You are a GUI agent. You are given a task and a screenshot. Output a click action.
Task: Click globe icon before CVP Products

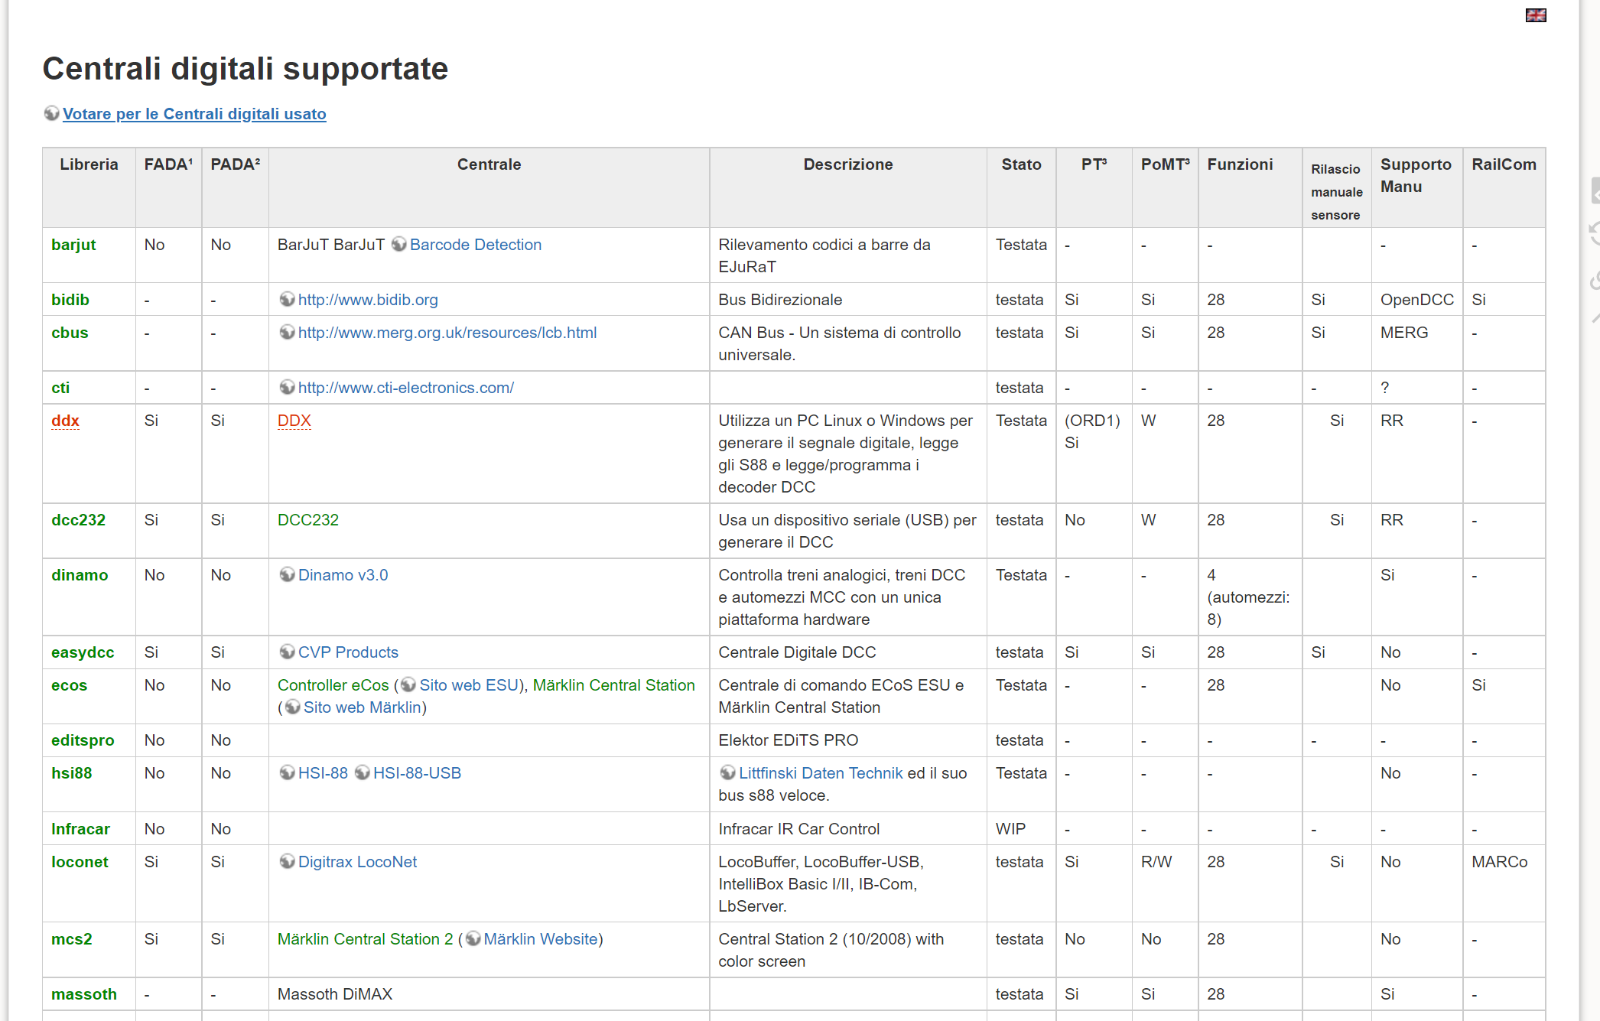(x=287, y=652)
